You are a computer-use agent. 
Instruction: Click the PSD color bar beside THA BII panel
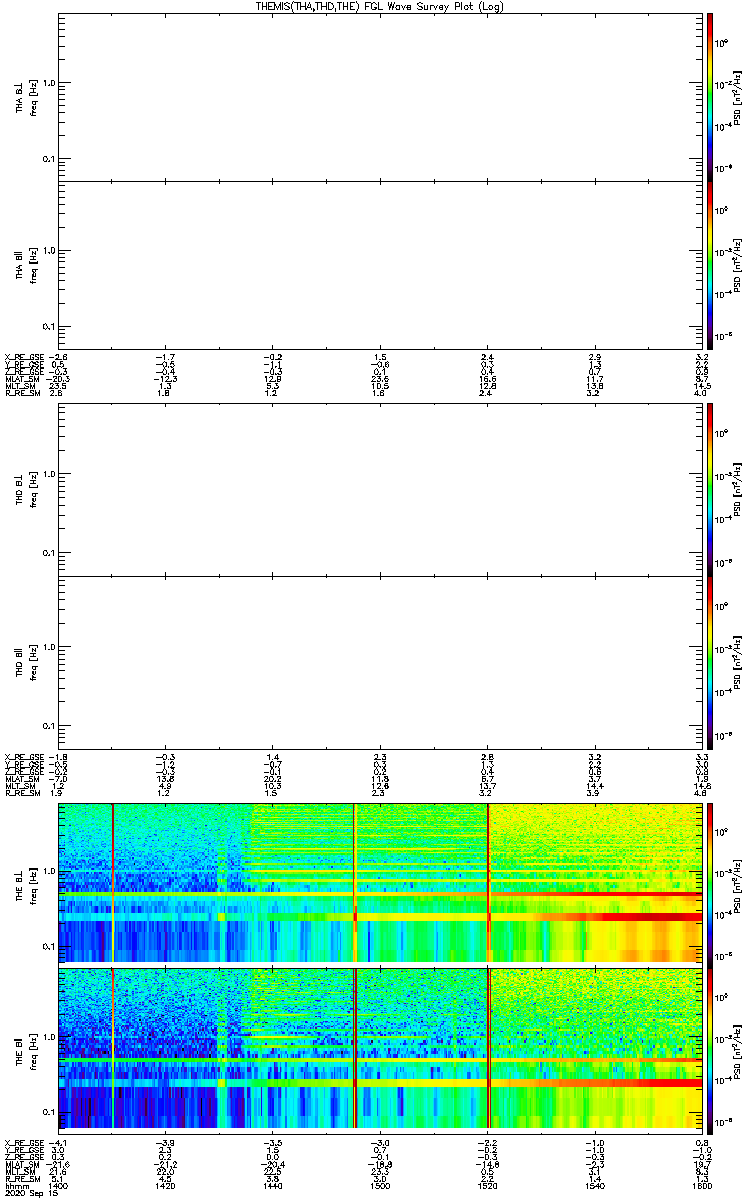(x=710, y=266)
